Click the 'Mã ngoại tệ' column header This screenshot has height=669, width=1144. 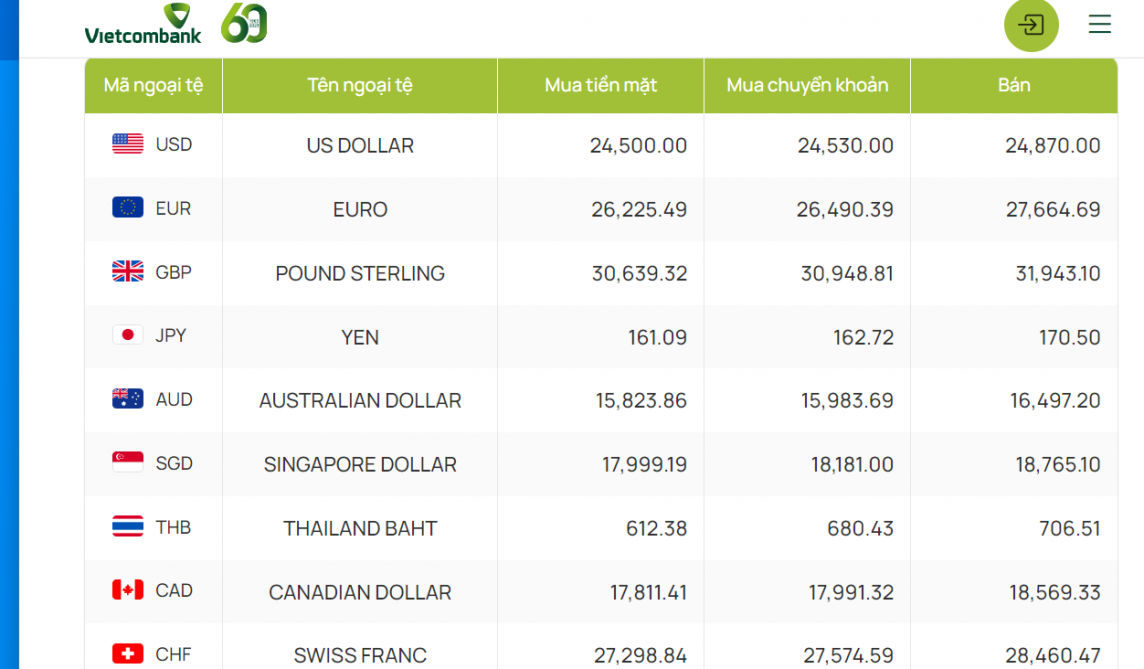153,85
